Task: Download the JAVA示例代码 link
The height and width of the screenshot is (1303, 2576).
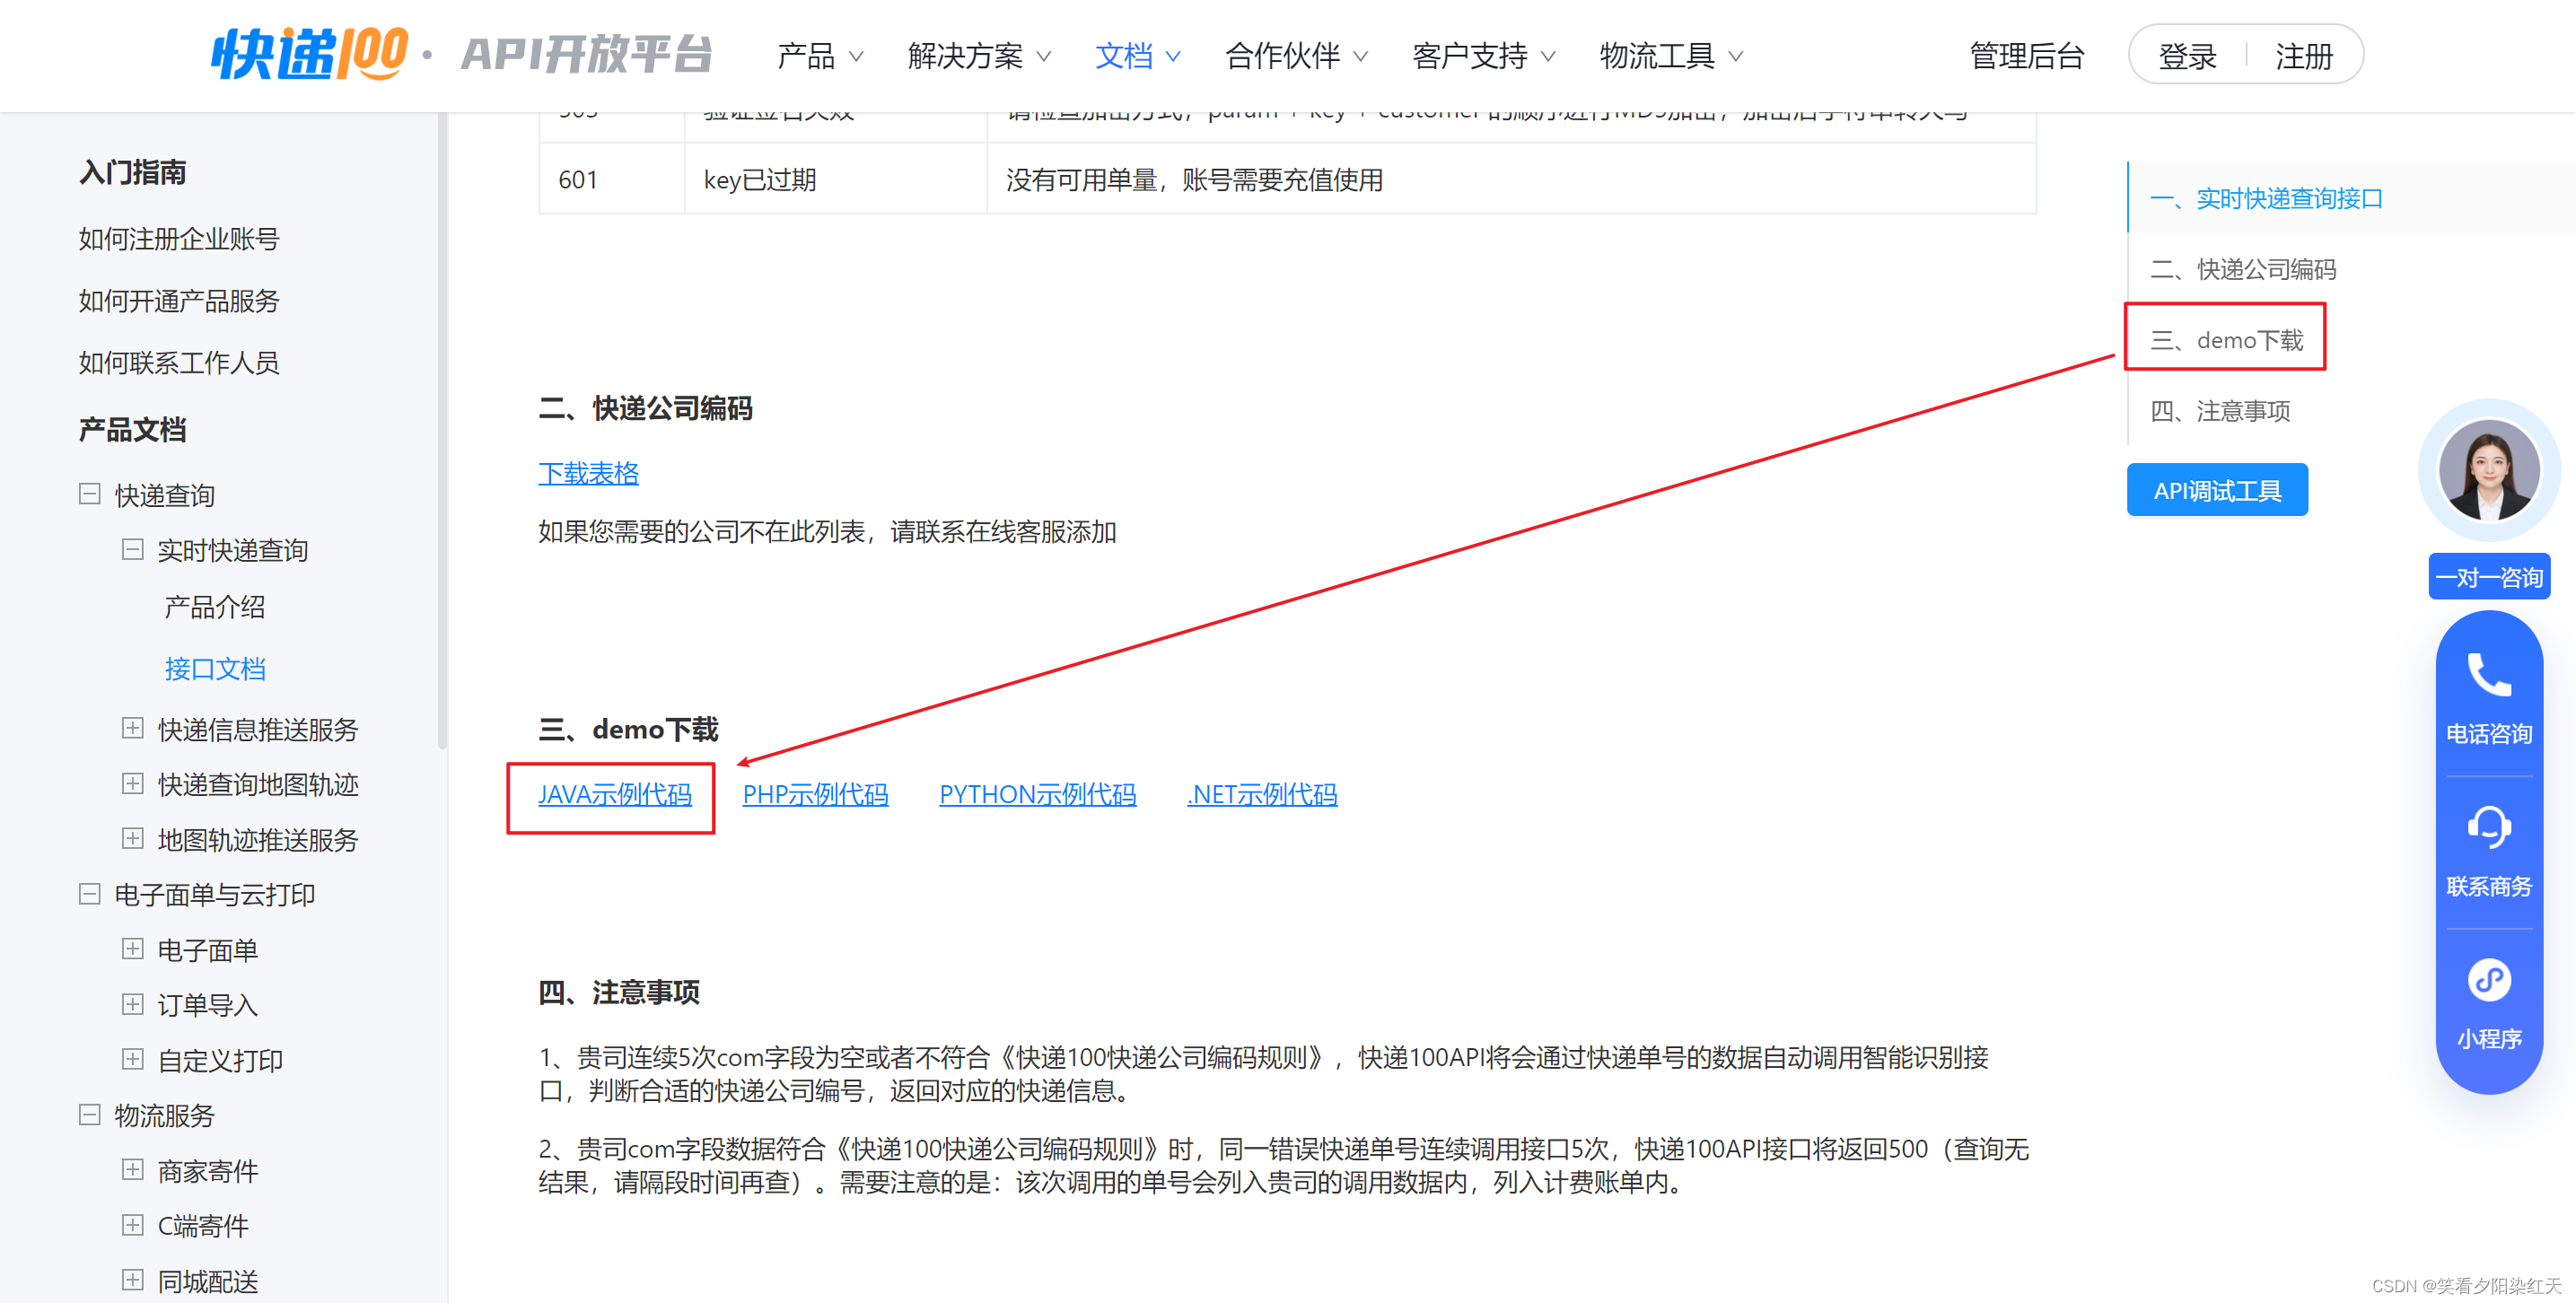Action: (614, 794)
